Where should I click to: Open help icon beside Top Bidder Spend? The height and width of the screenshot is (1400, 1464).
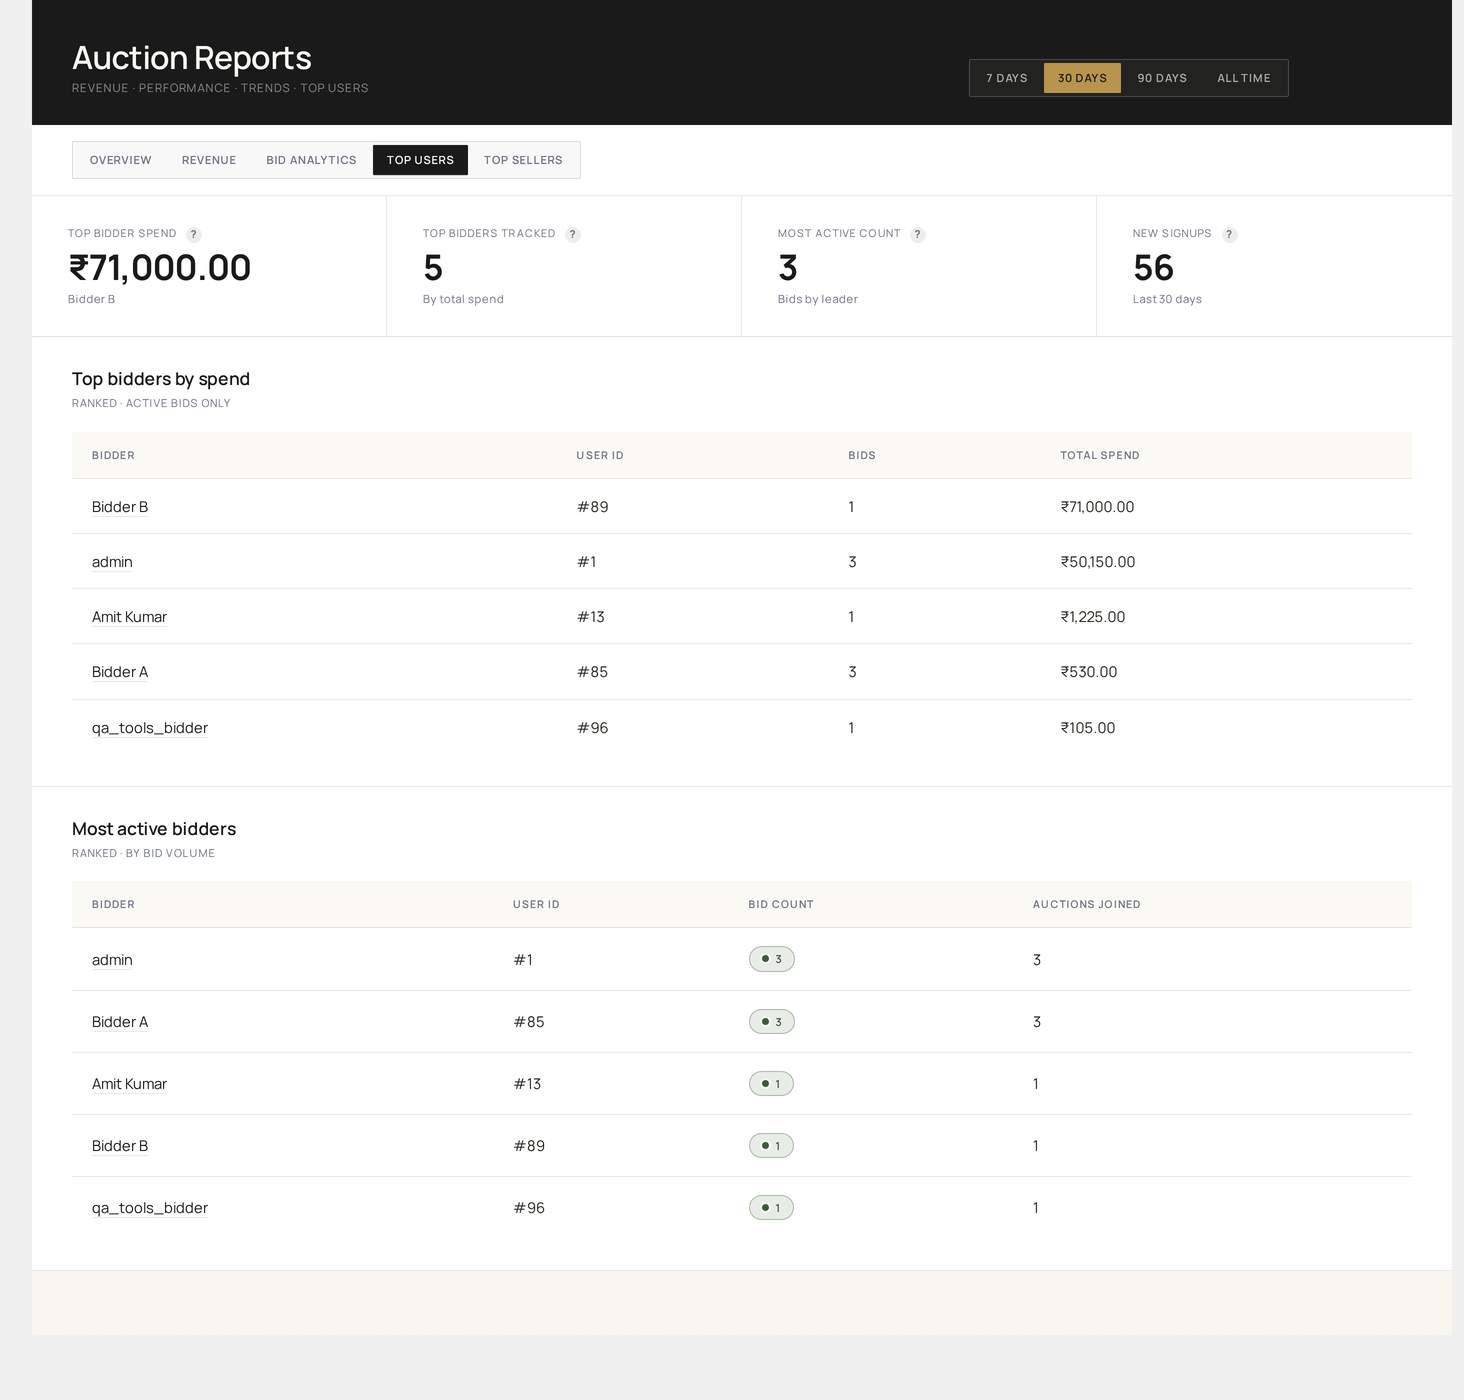(x=194, y=234)
